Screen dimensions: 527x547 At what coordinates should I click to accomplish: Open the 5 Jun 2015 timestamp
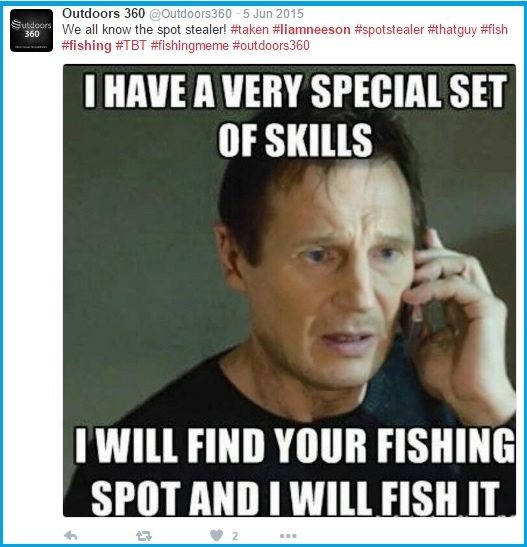point(273,14)
